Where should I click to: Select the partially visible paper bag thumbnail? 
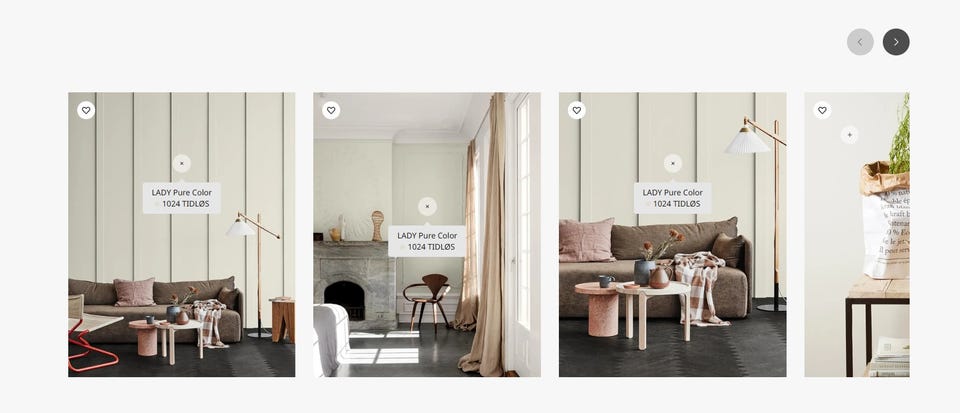pos(857,234)
